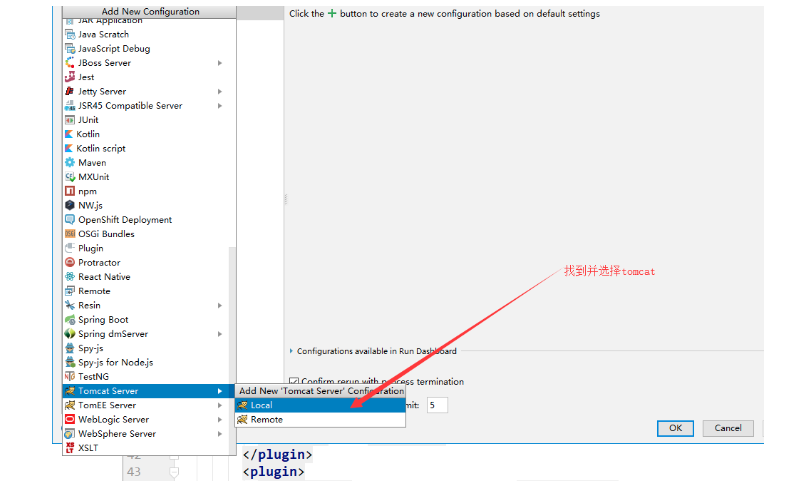Choose WebSphere Server entry
Image resolution: width=807 pixels, height=493 pixels.
149,434
